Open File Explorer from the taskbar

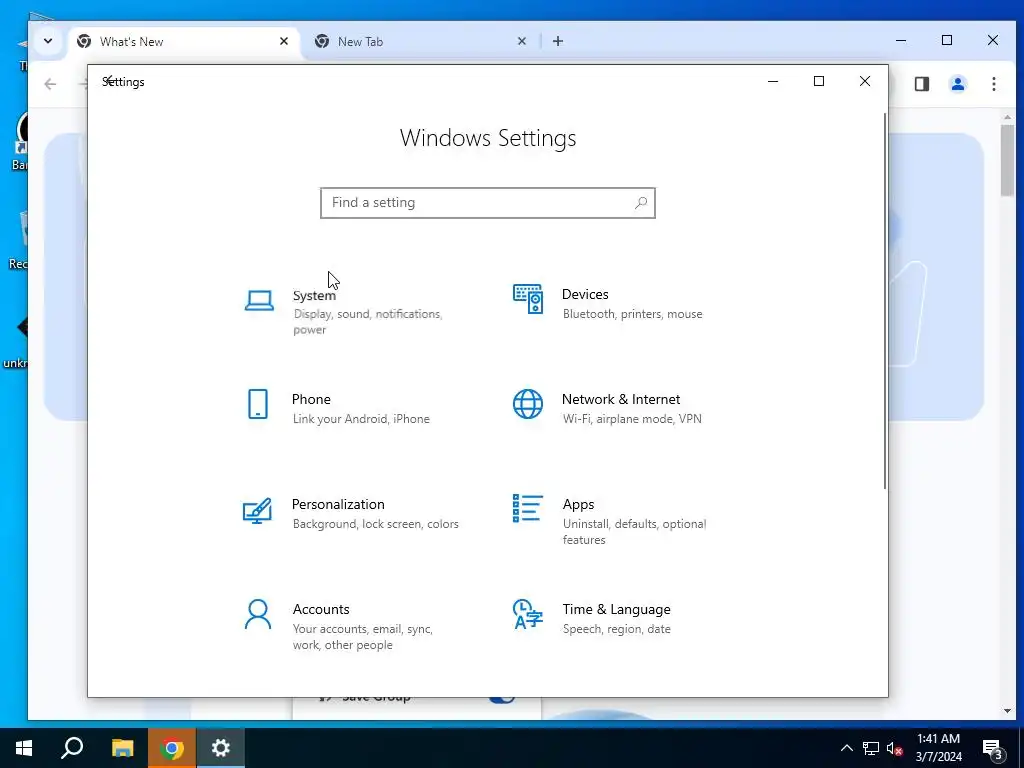(x=122, y=748)
